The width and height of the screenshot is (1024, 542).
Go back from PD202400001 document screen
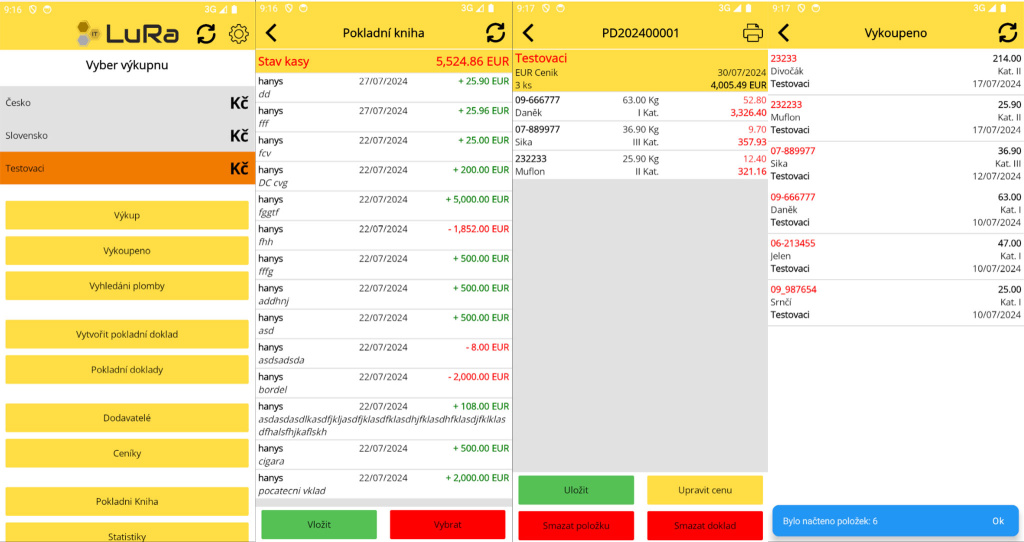pyautogui.click(x=528, y=33)
